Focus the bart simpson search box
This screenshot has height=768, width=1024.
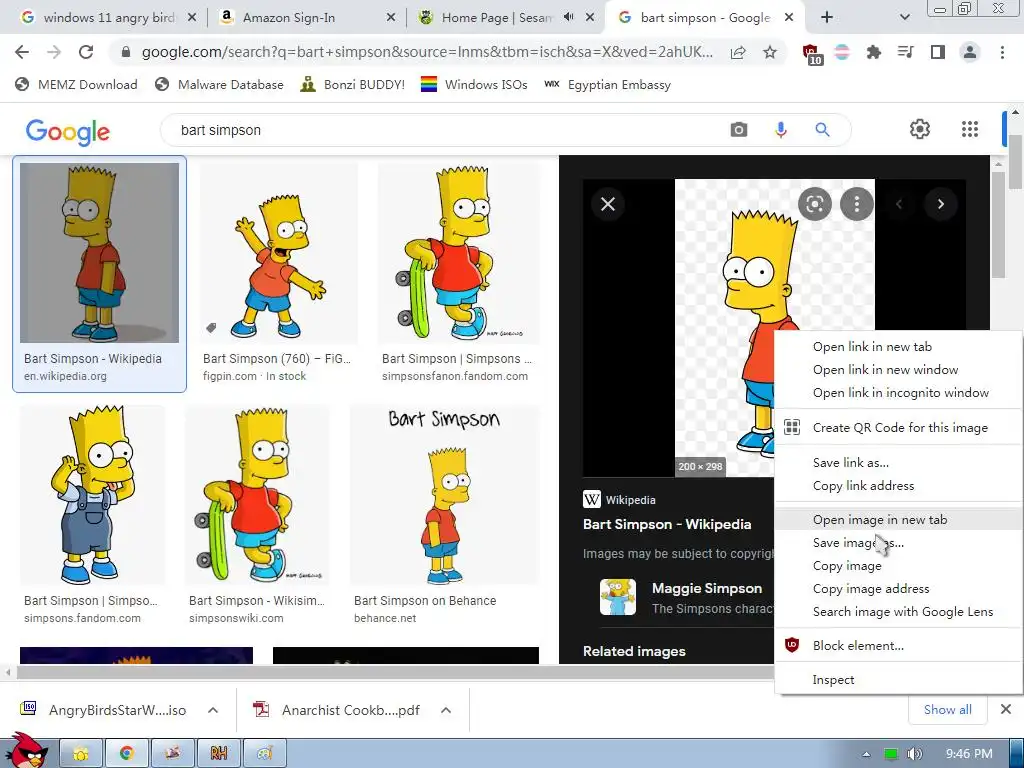pyautogui.click(x=444, y=130)
